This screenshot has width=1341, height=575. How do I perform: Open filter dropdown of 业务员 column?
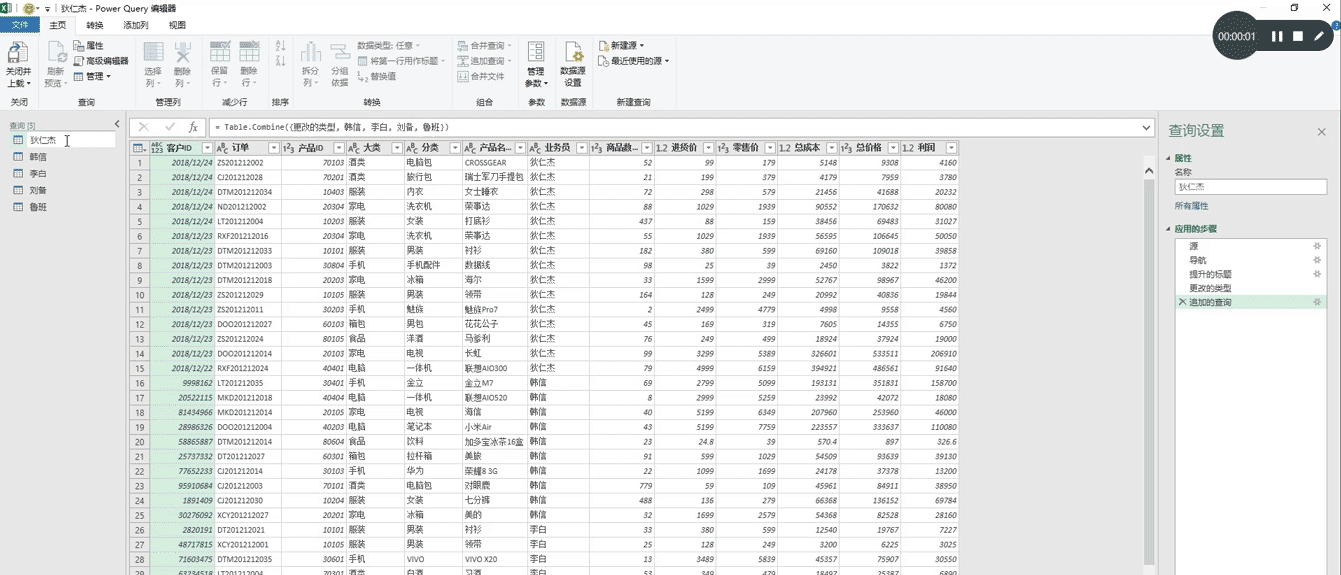coord(580,148)
